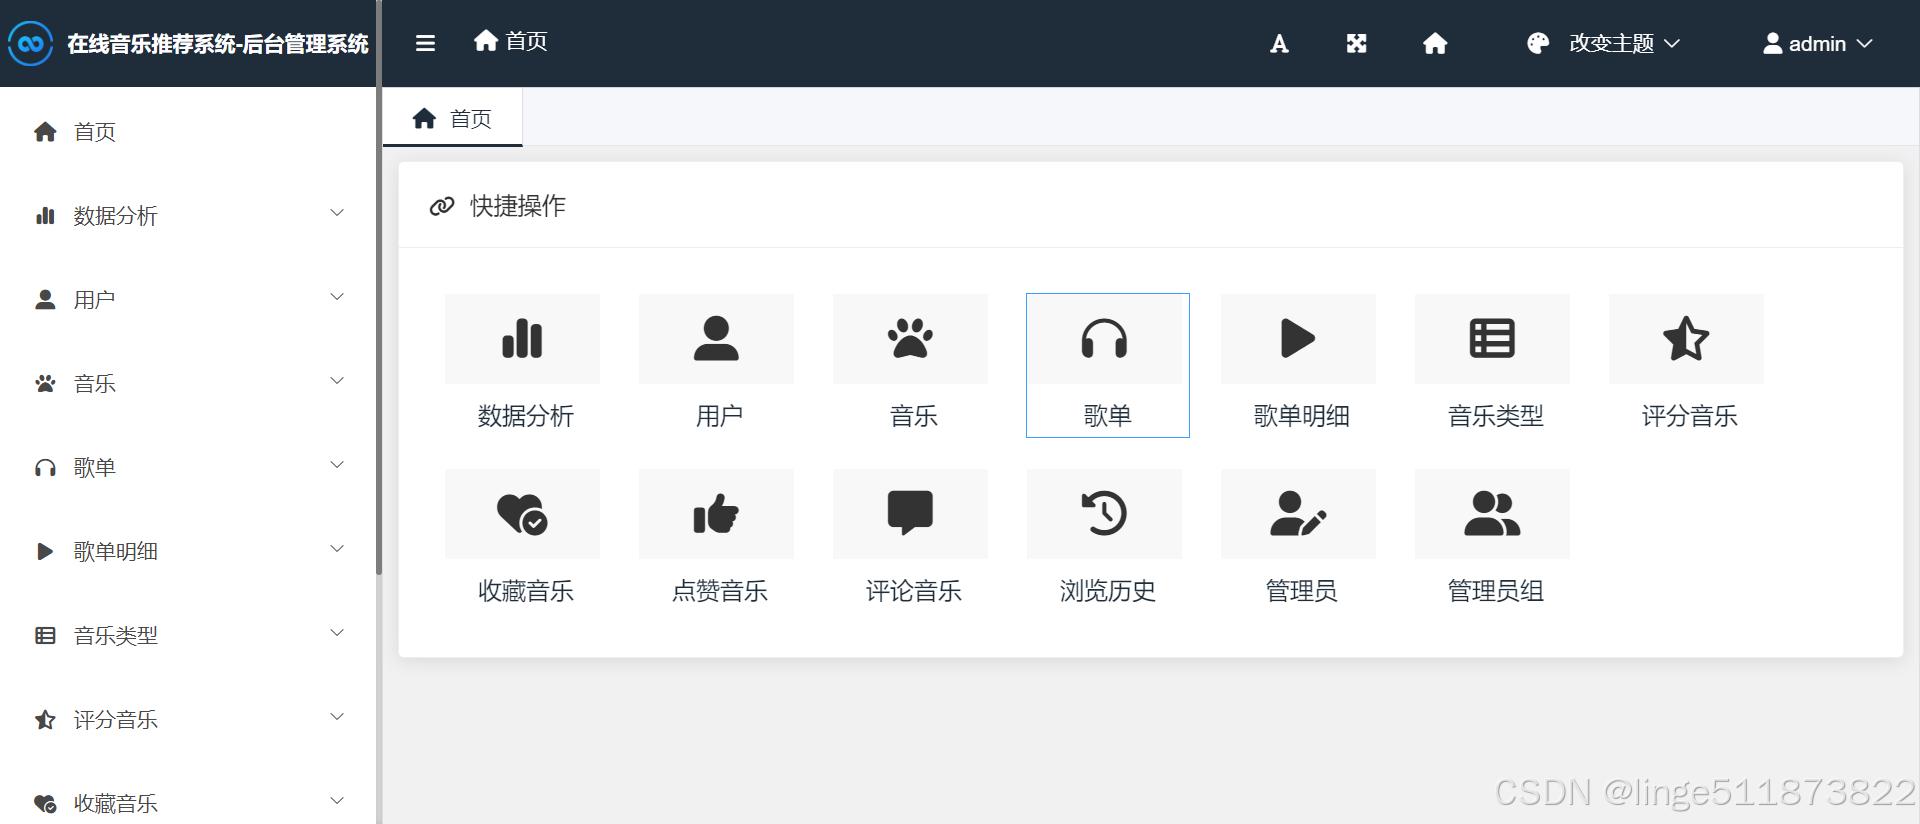The width and height of the screenshot is (1920, 824).
Task: Click the sidebar collapse hamburger icon
Action: [x=425, y=43]
